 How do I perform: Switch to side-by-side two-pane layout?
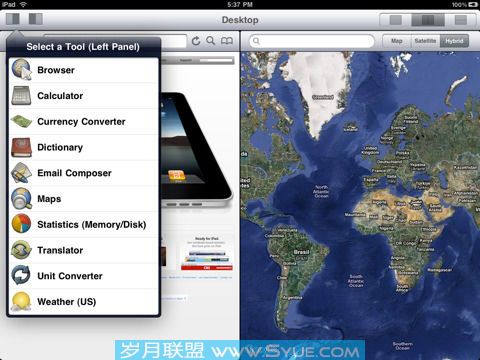(x=428, y=20)
